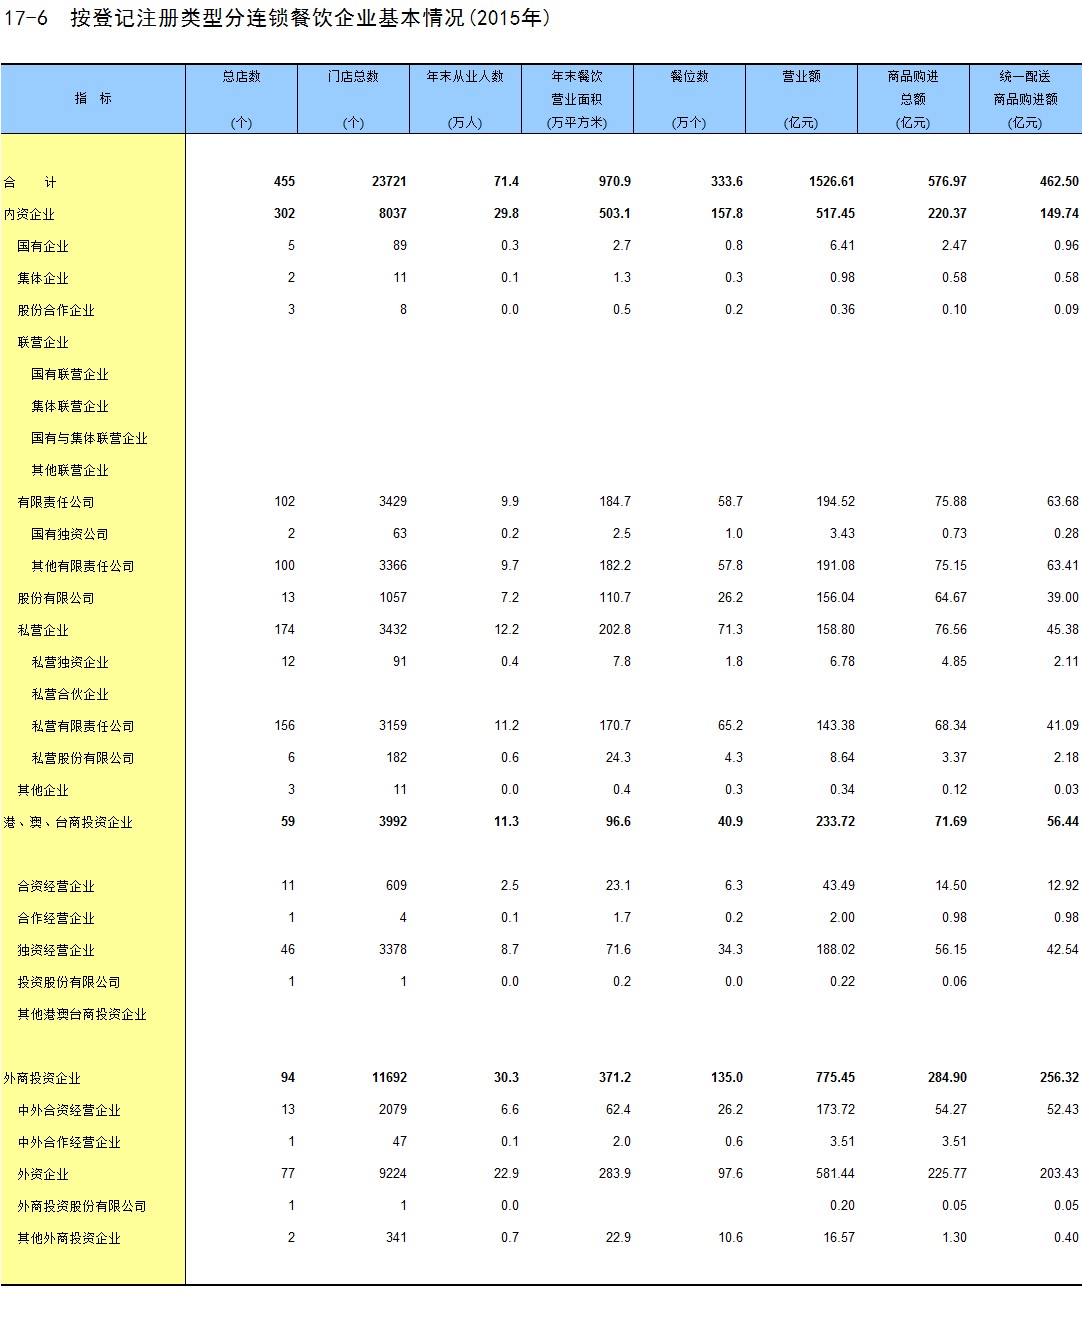Select the '餐位数' column header
This screenshot has height=1318, width=1082.
point(689,99)
